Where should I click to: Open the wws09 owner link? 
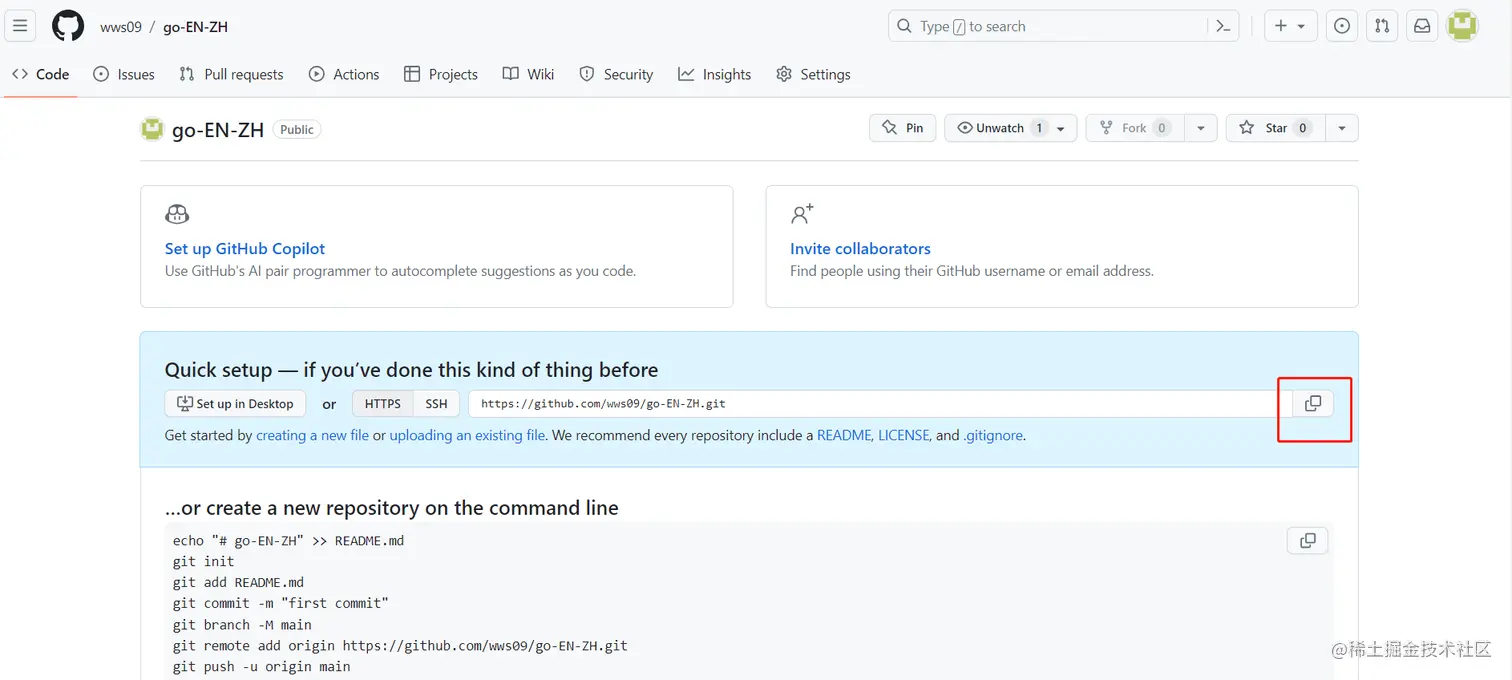point(121,27)
